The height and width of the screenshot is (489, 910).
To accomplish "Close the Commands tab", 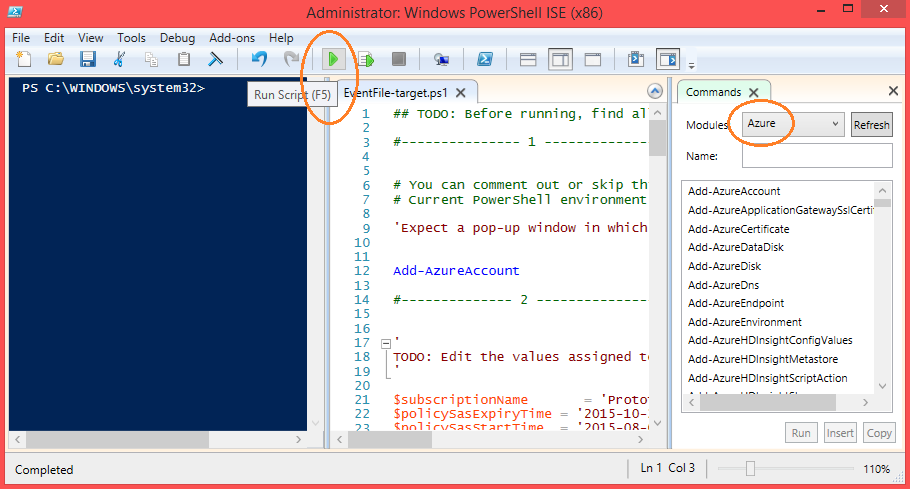I will pos(754,92).
